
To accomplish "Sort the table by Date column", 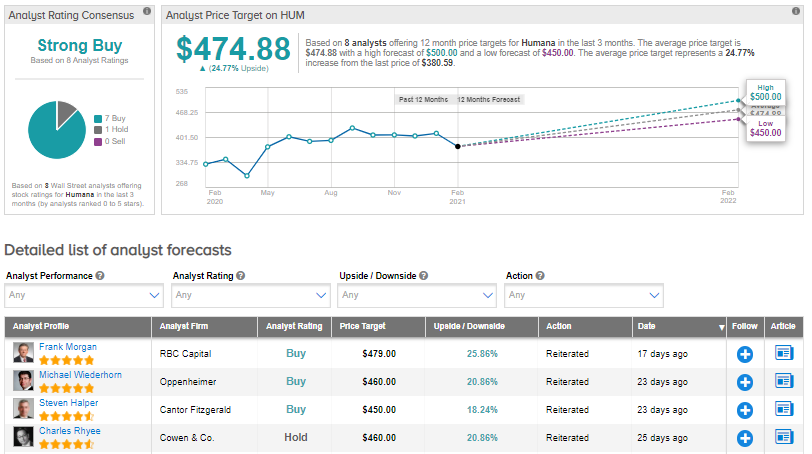I will click(680, 326).
